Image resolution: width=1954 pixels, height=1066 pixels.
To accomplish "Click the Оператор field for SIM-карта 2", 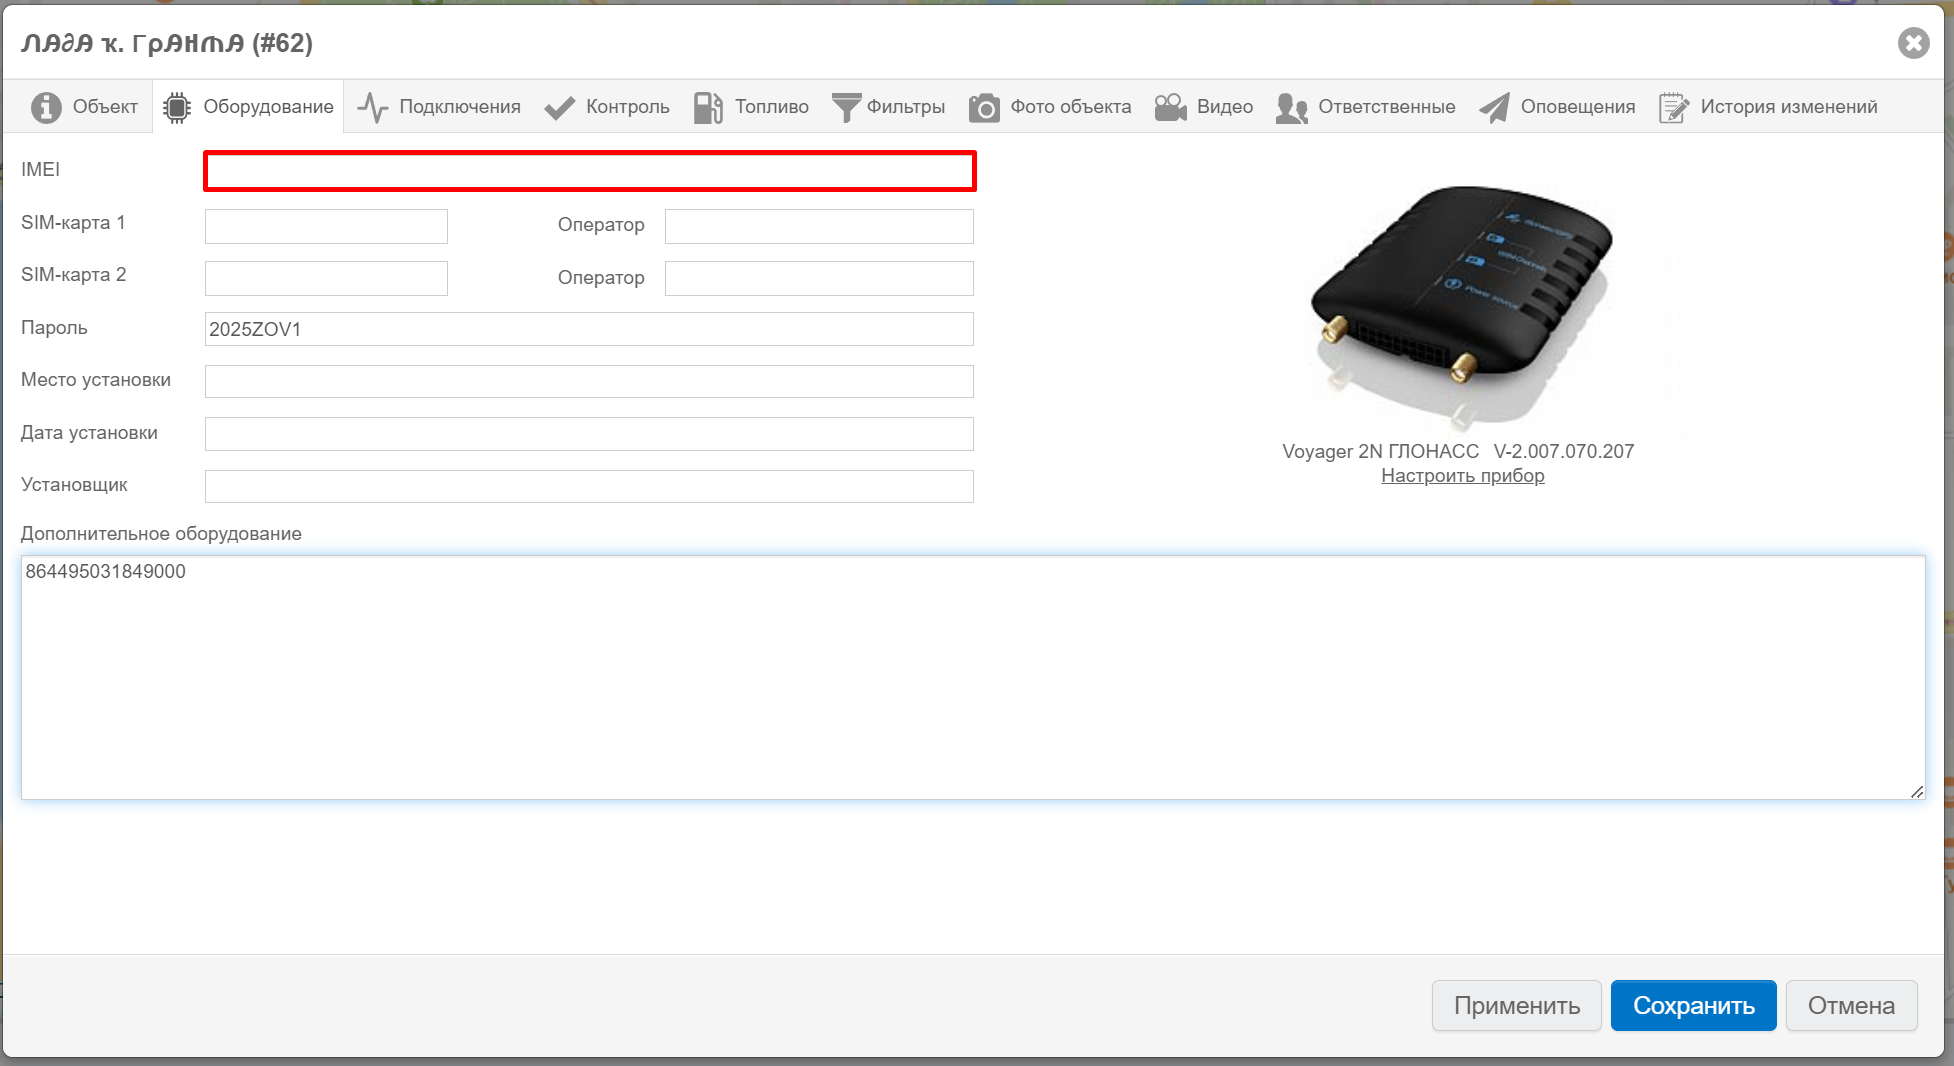I will pos(819,278).
